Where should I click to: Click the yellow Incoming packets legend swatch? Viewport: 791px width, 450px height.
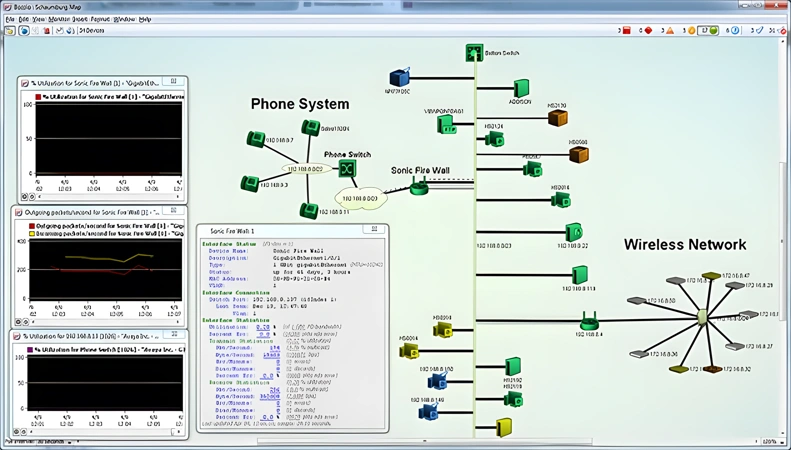[32, 234]
